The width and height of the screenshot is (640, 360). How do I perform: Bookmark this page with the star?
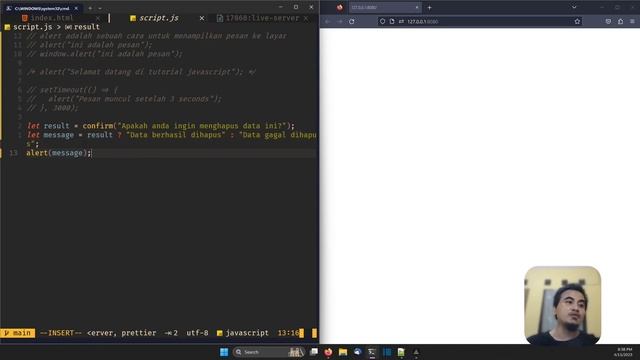pos(577,21)
